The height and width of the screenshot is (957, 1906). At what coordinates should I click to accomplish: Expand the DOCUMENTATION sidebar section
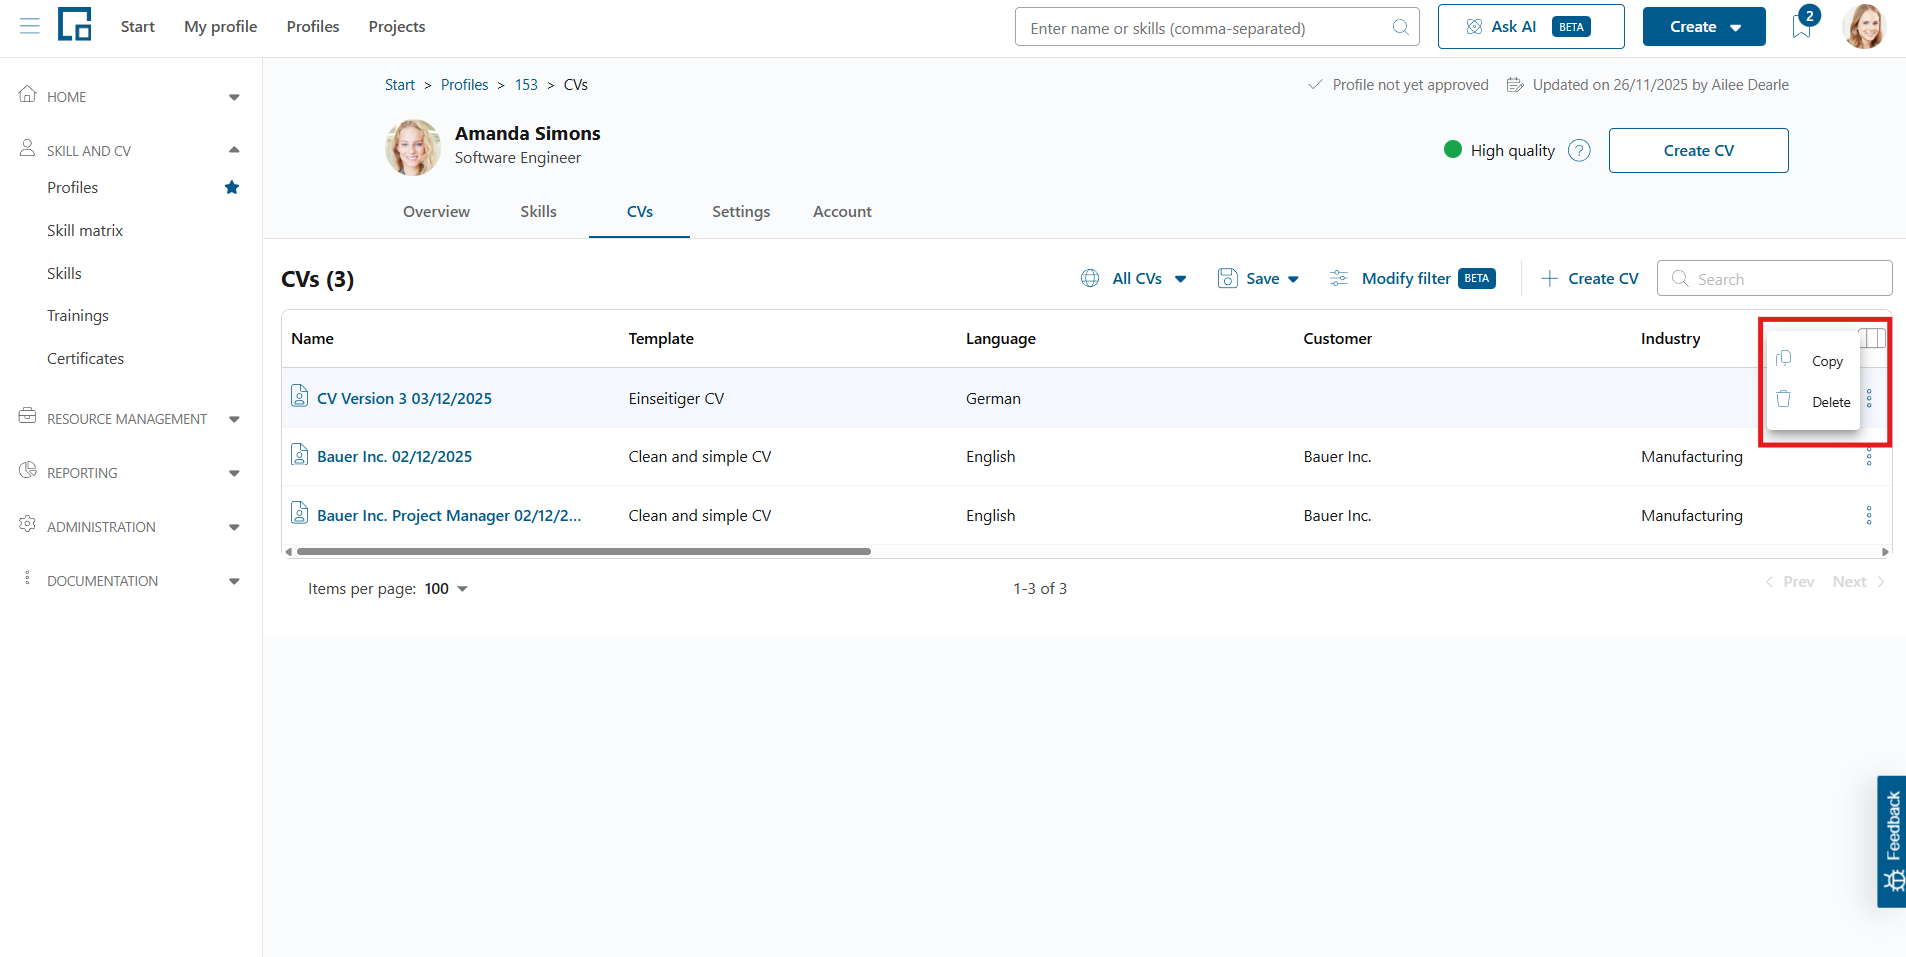tap(131, 581)
